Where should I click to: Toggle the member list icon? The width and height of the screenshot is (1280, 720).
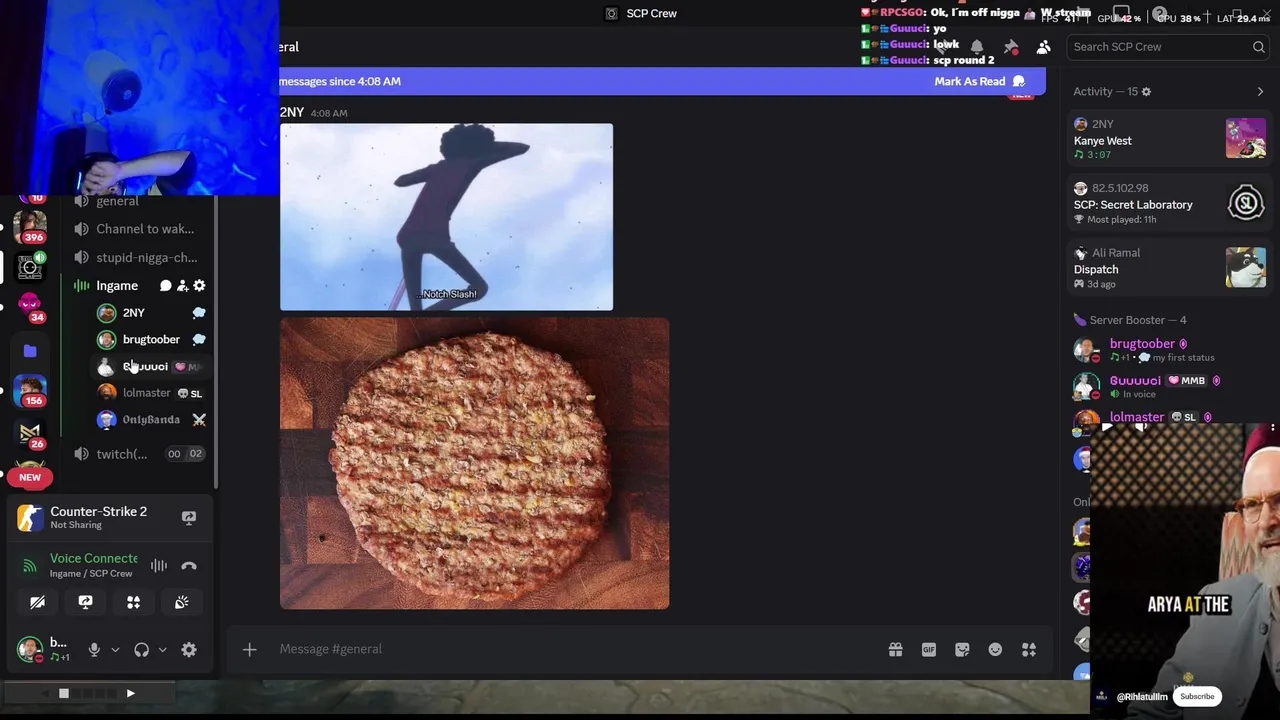(x=1044, y=47)
